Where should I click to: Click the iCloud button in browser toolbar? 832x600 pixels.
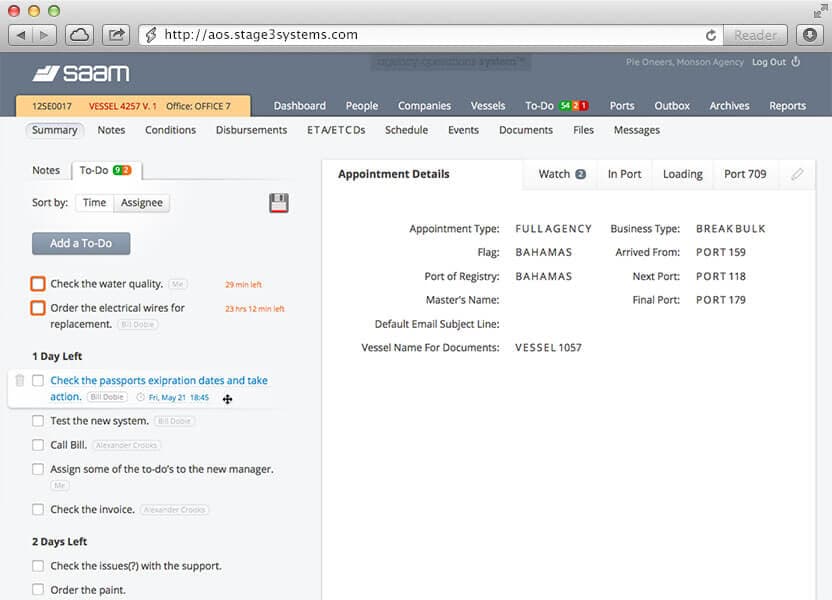point(79,35)
